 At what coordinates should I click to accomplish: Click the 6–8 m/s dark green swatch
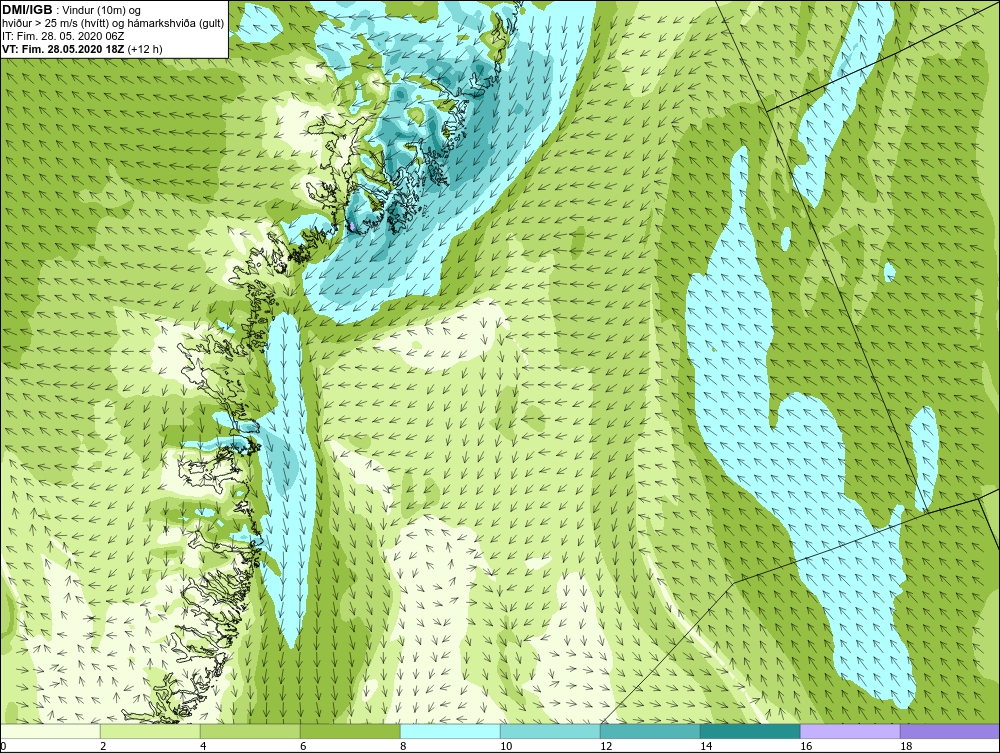pos(350,731)
